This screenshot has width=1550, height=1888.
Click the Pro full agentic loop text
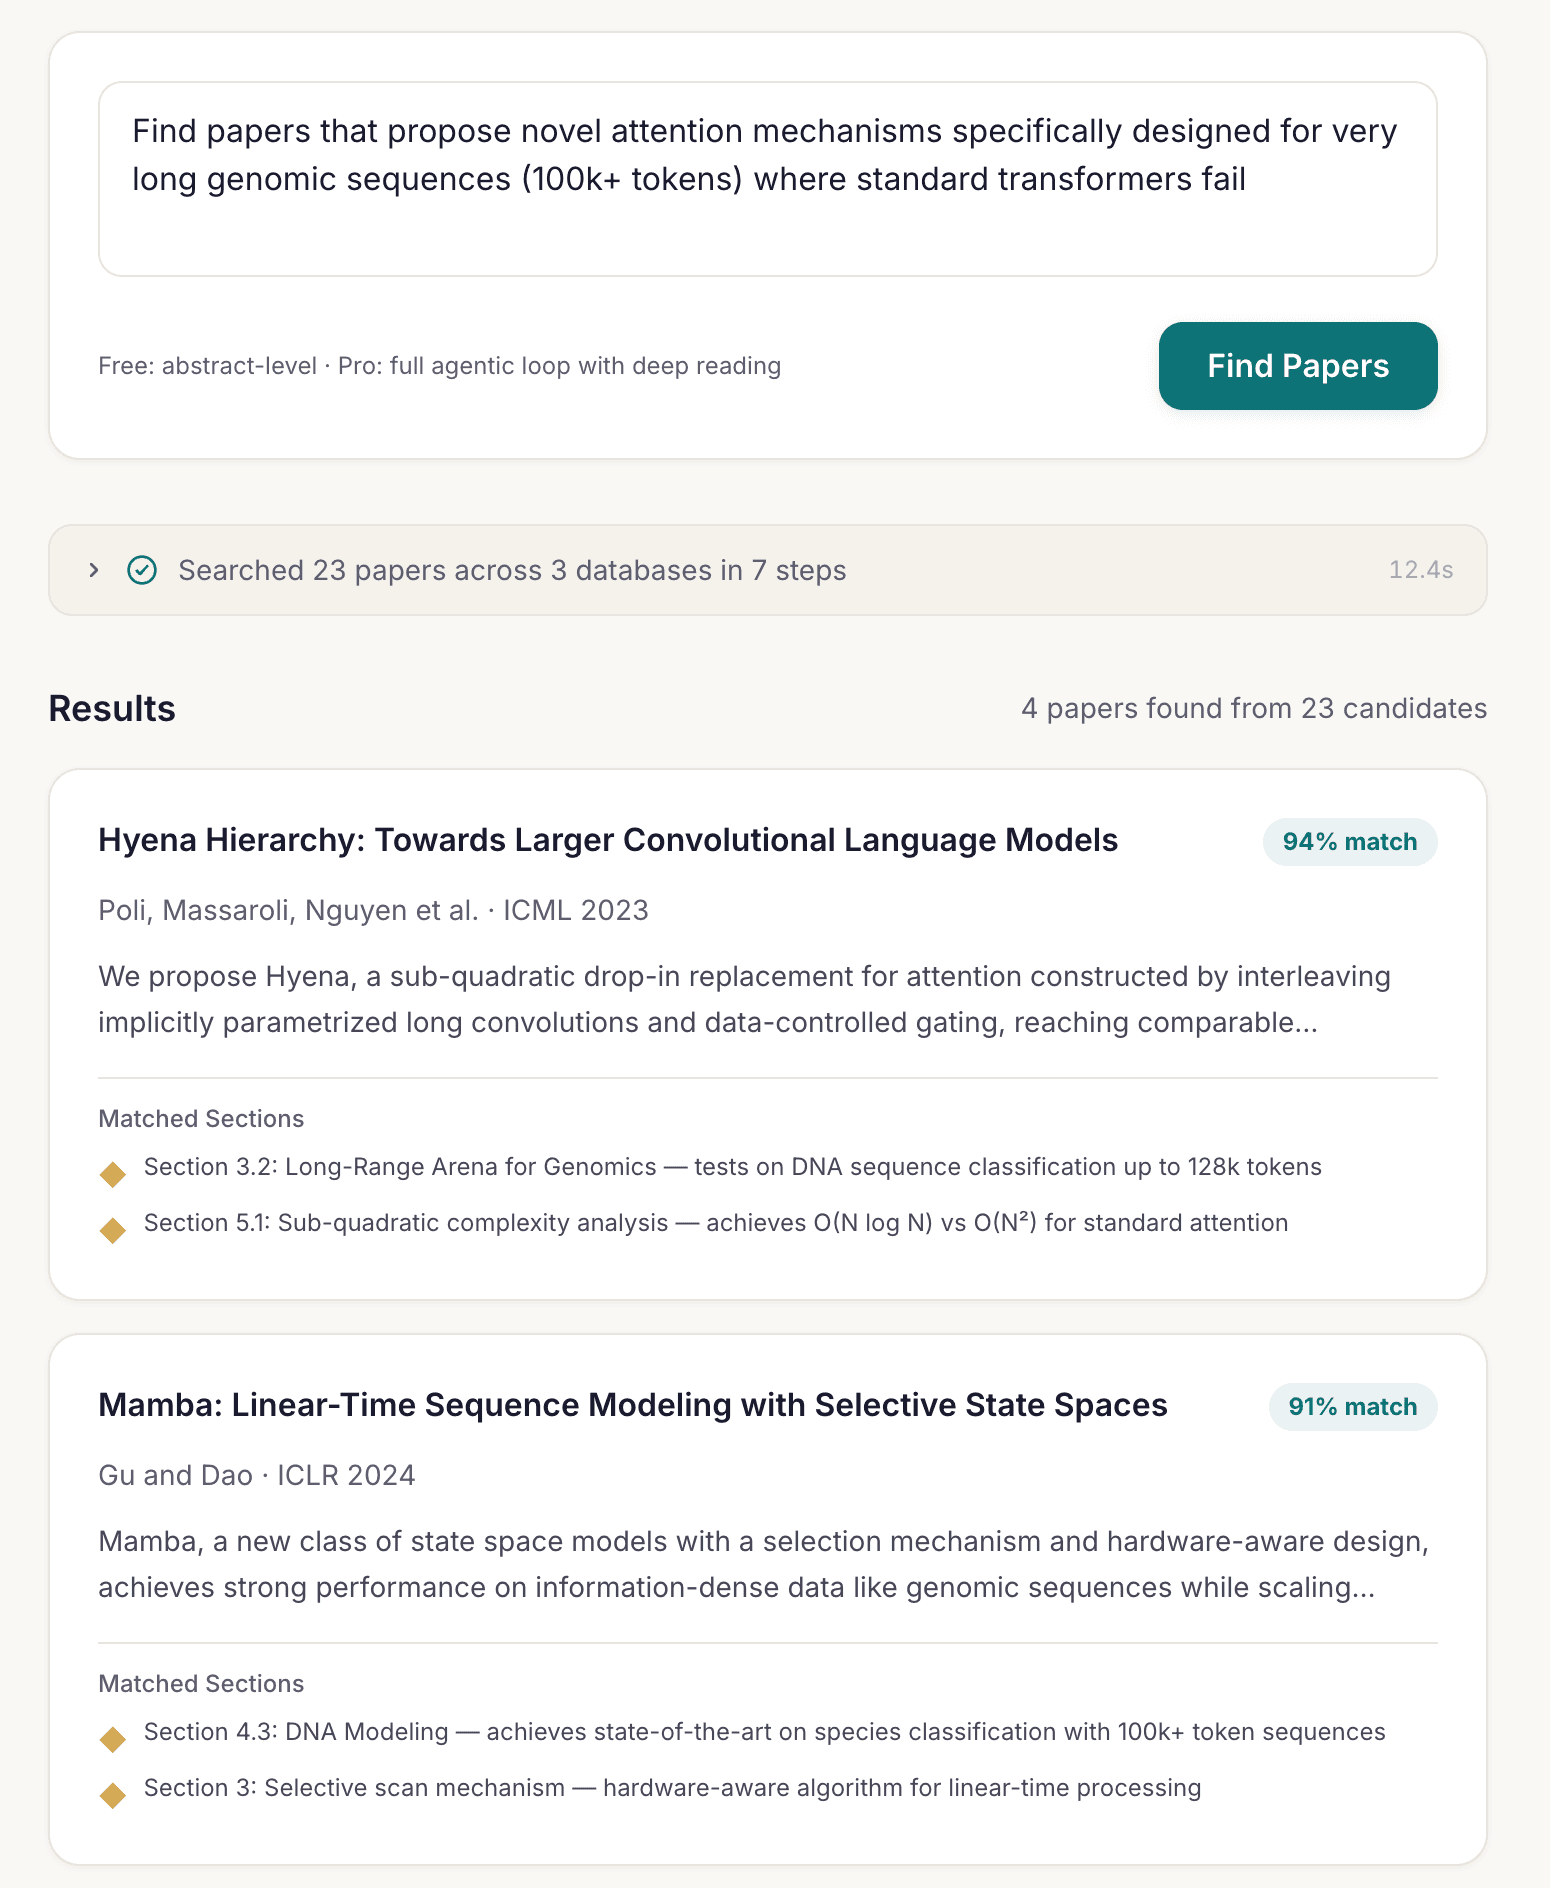click(562, 366)
